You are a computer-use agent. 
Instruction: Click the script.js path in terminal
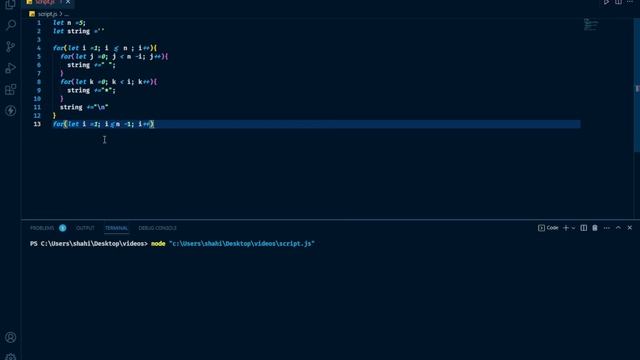click(x=242, y=244)
